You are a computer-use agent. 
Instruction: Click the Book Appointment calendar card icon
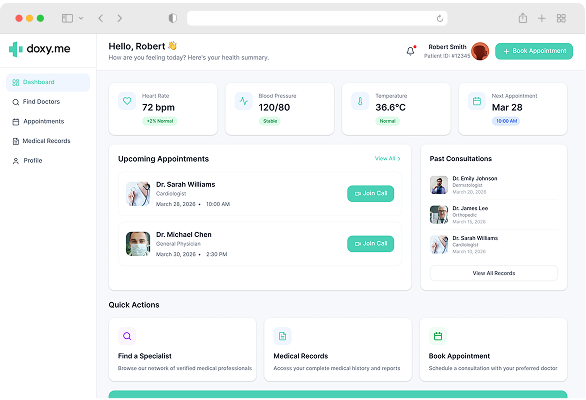[438, 336]
